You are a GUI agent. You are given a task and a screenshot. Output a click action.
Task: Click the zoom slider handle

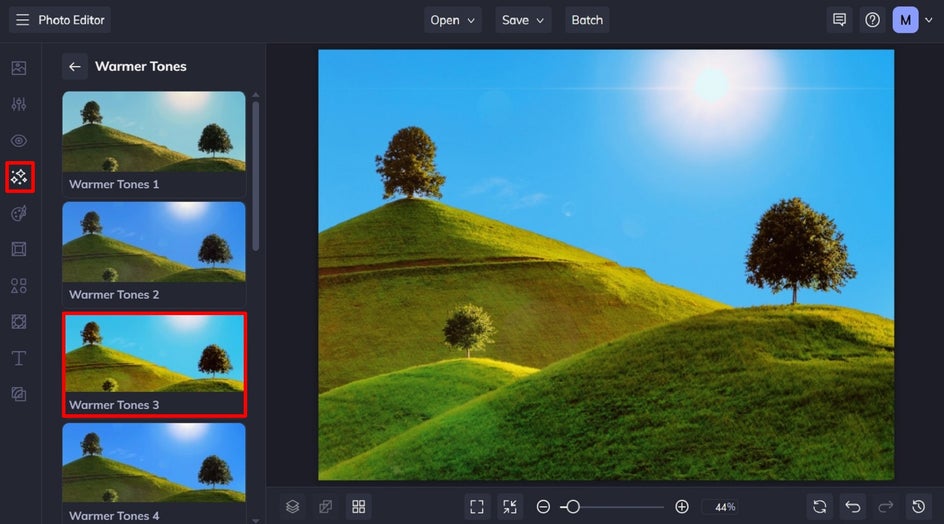point(573,507)
